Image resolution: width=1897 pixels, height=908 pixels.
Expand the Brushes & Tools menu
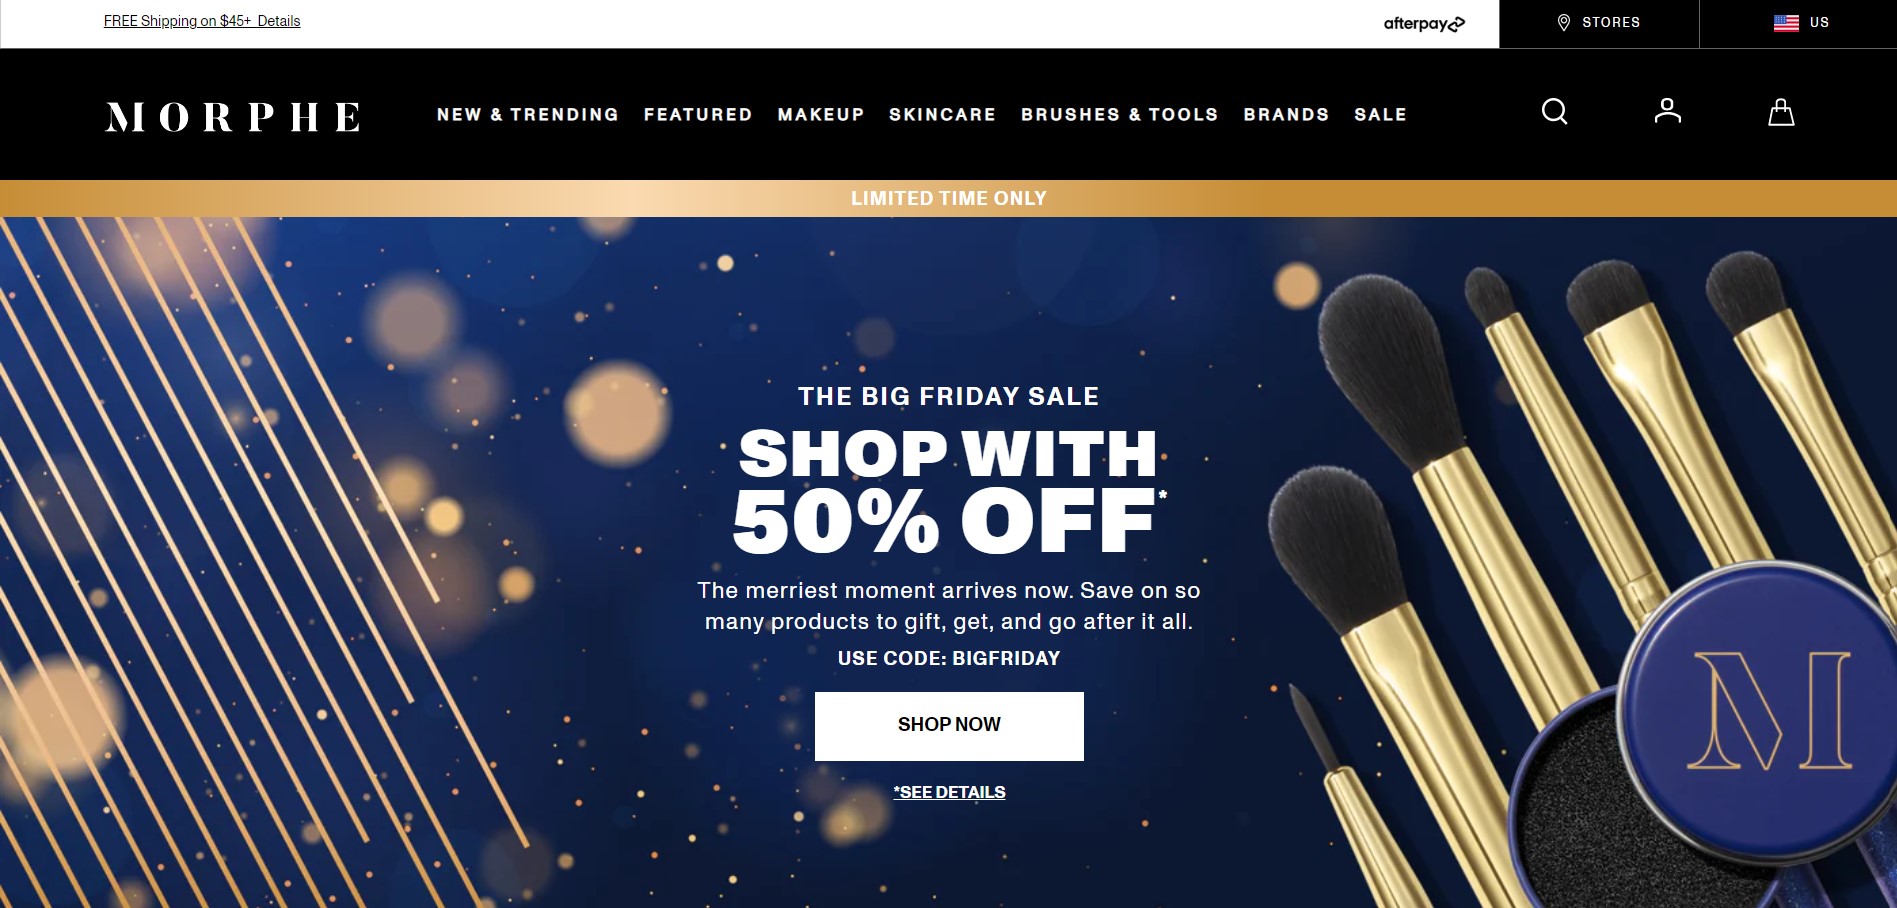click(1119, 115)
